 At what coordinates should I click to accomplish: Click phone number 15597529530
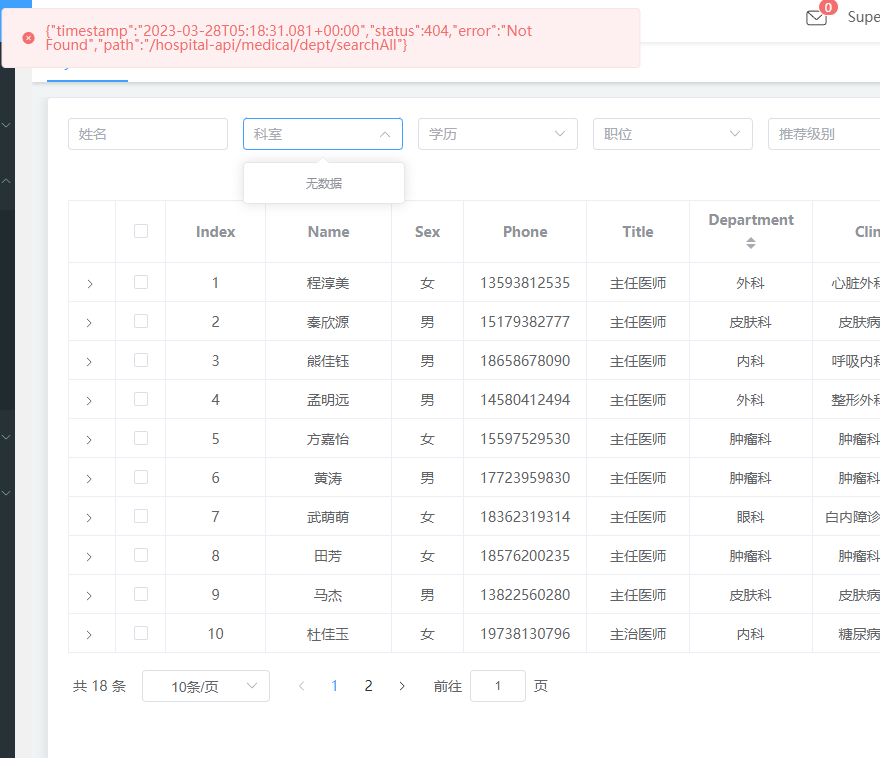click(x=525, y=439)
